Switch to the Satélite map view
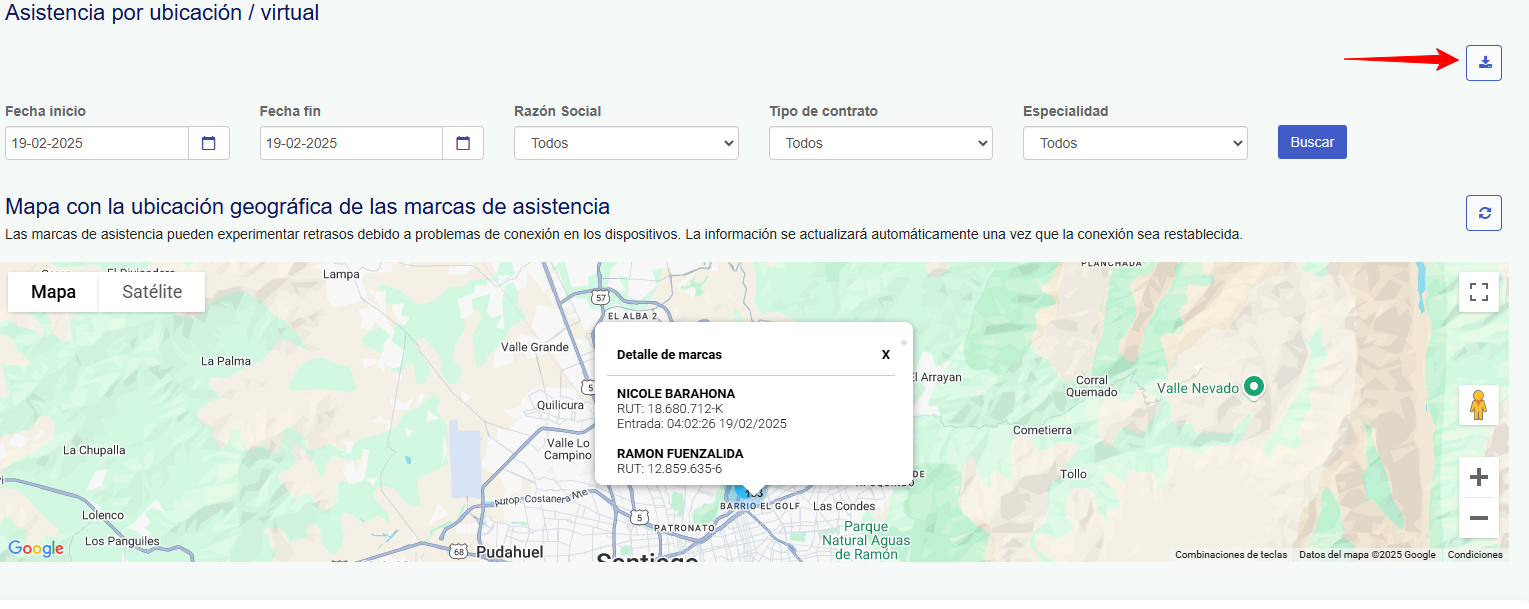1529x609 pixels. (x=152, y=292)
